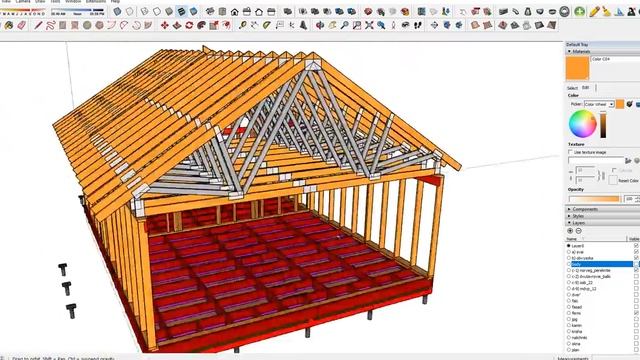
Task: Select the Scale tool
Action: [x=213, y=25]
